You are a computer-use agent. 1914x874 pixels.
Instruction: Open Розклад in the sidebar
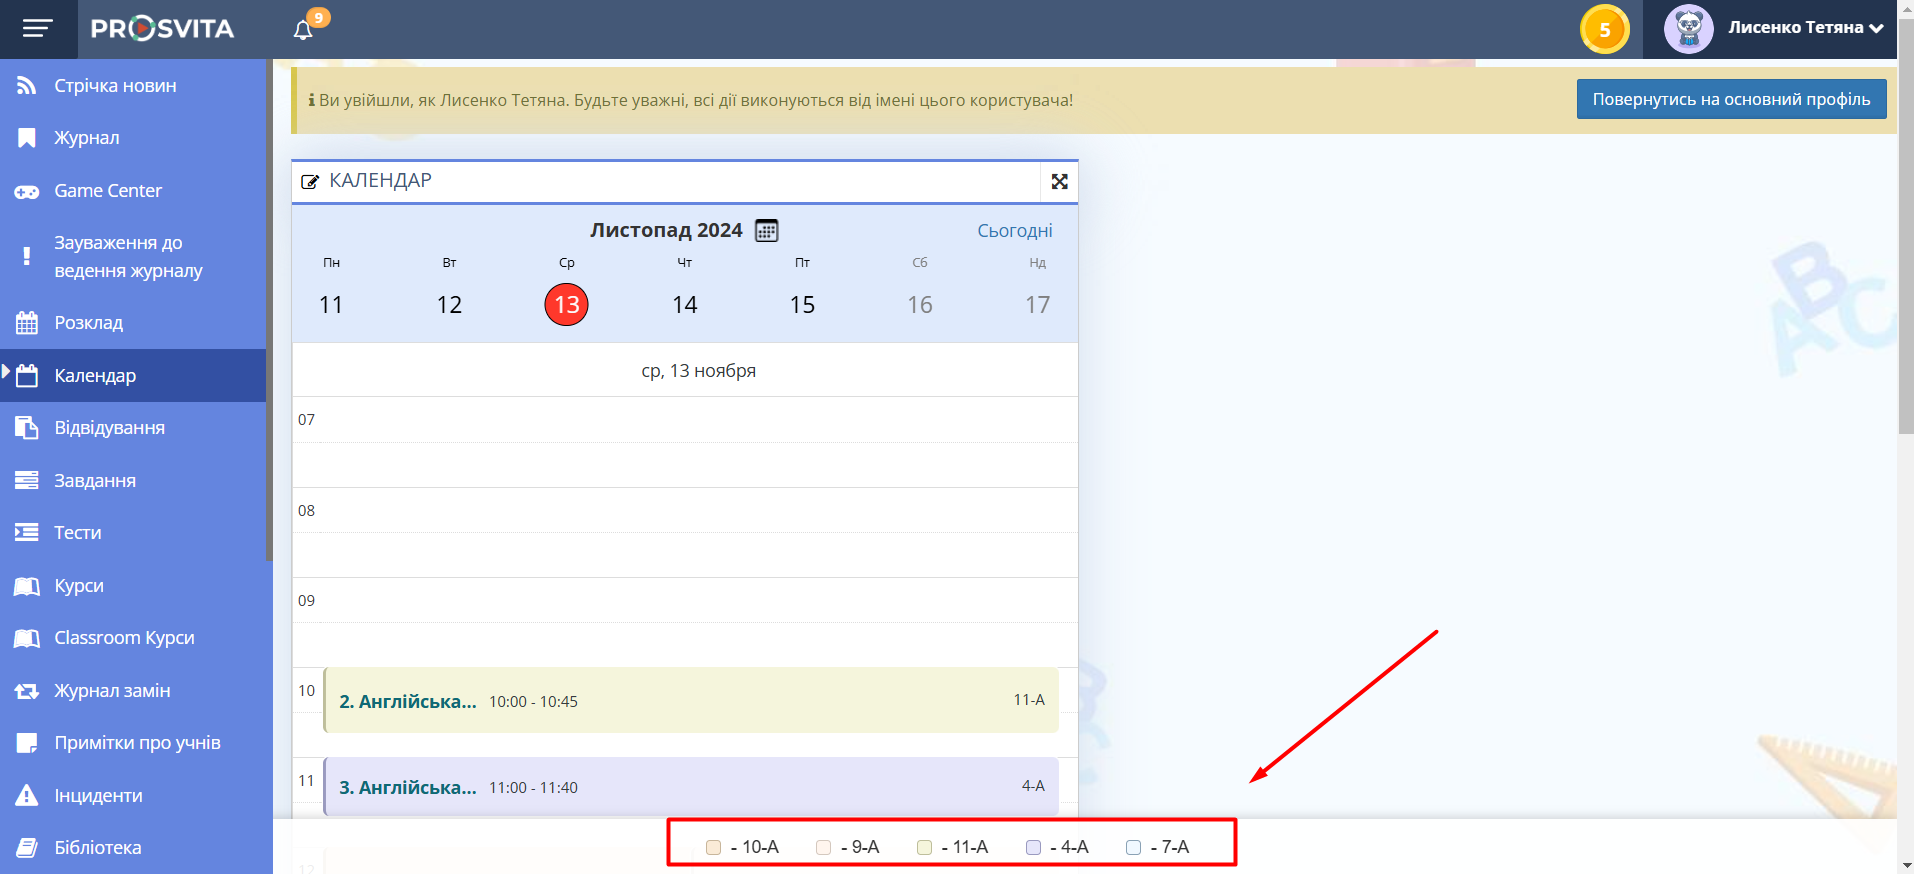89,323
